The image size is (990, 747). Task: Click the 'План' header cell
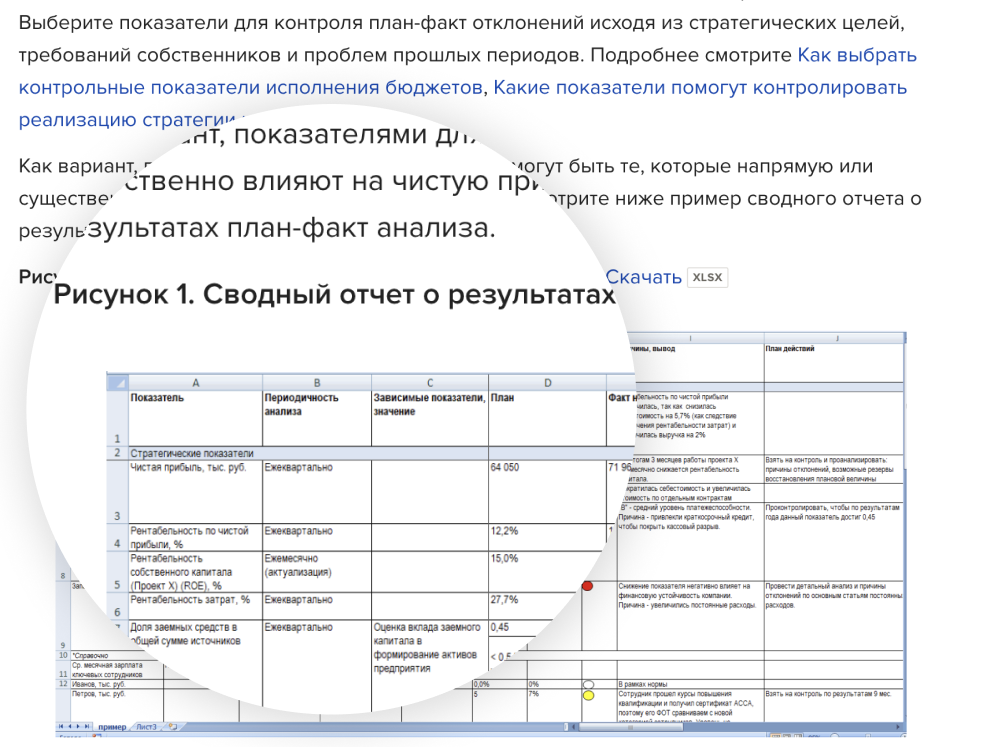click(547, 418)
